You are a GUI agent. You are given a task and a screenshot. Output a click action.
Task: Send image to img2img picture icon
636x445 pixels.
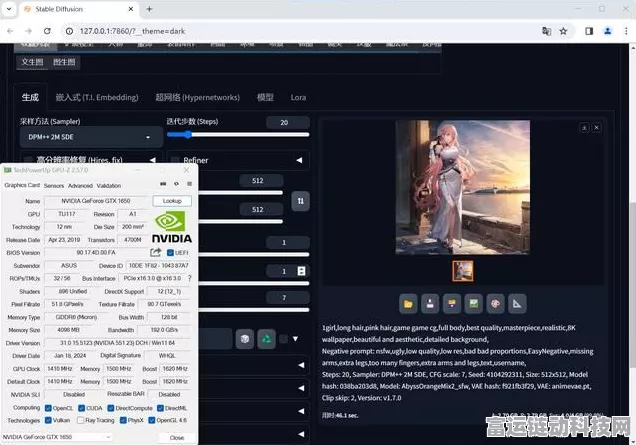coord(473,304)
